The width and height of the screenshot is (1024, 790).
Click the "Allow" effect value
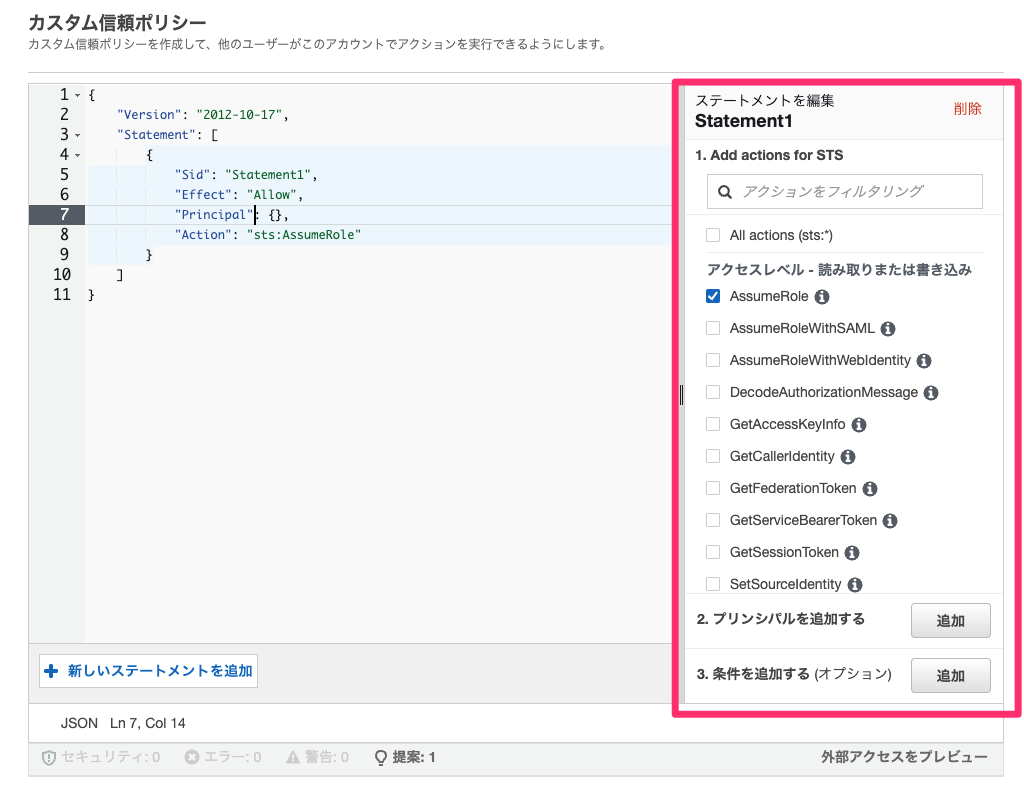(272, 195)
